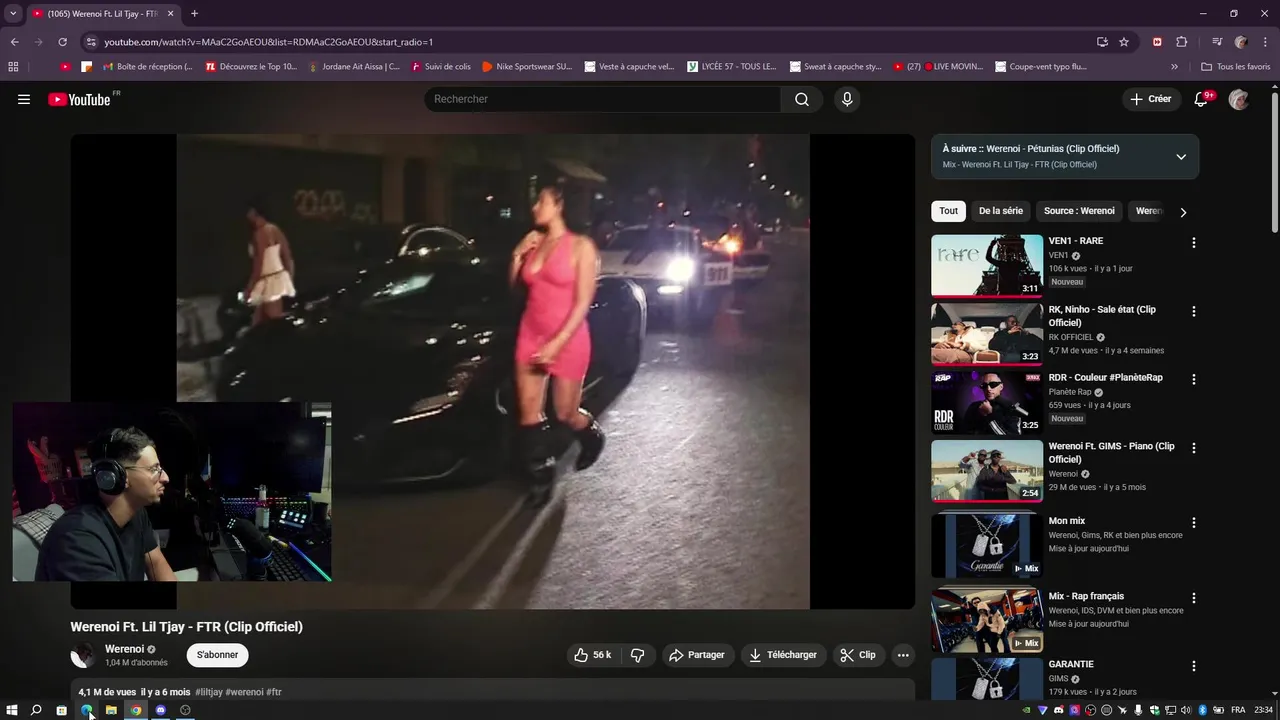The width and height of the screenshot is (1280, 720).
Task: Click the browser address bar URL
Action: click(268, 42)
